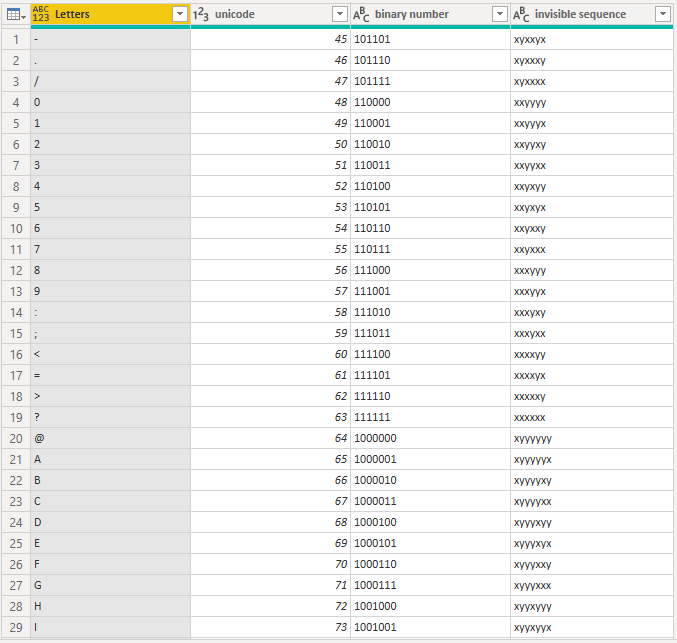
Task: Expand the binary number column filter dropdown
Action: click(x=499, y=14)
